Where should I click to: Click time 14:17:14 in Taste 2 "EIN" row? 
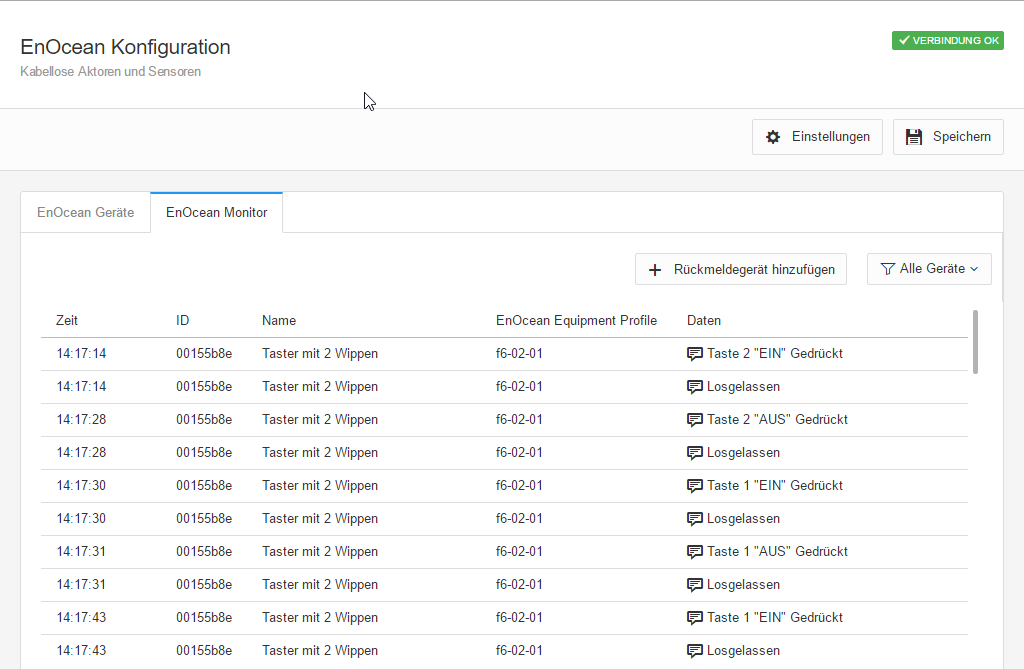pyautogui.click(x=81, y=353)
